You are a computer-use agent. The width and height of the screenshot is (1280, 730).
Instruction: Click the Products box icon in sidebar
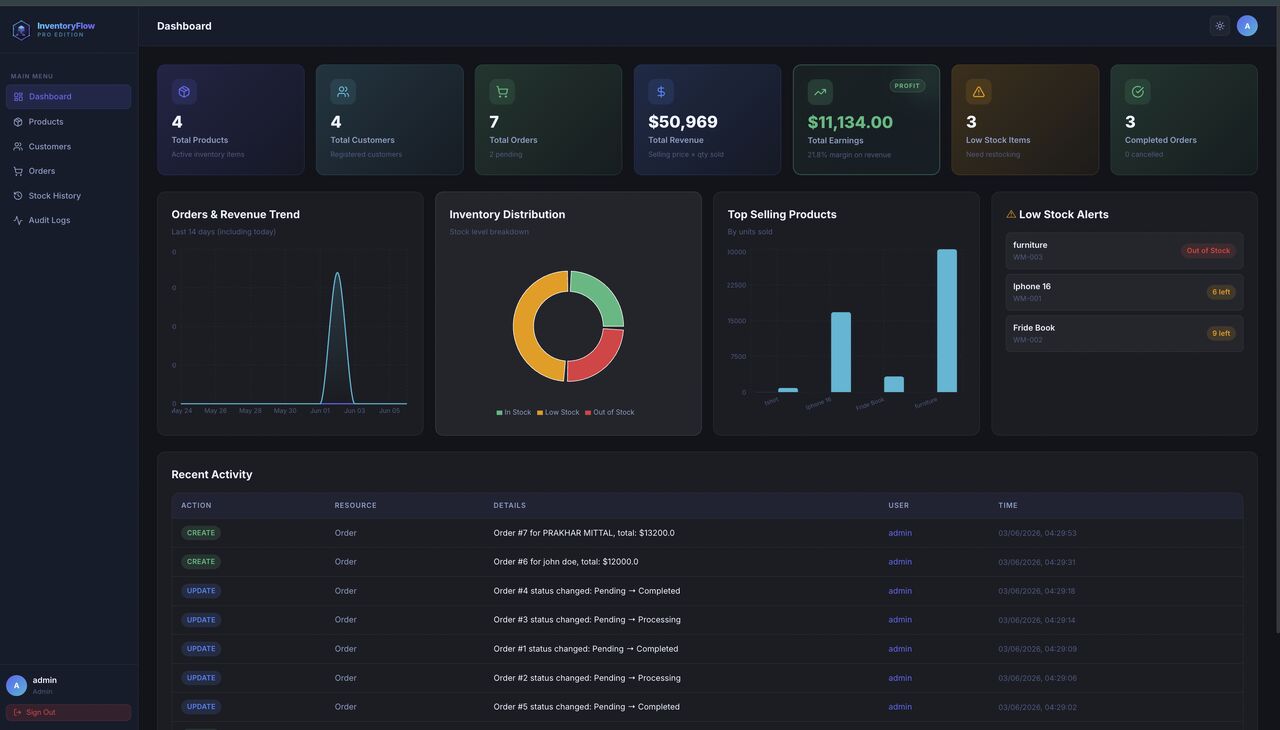tap(18, 122)
